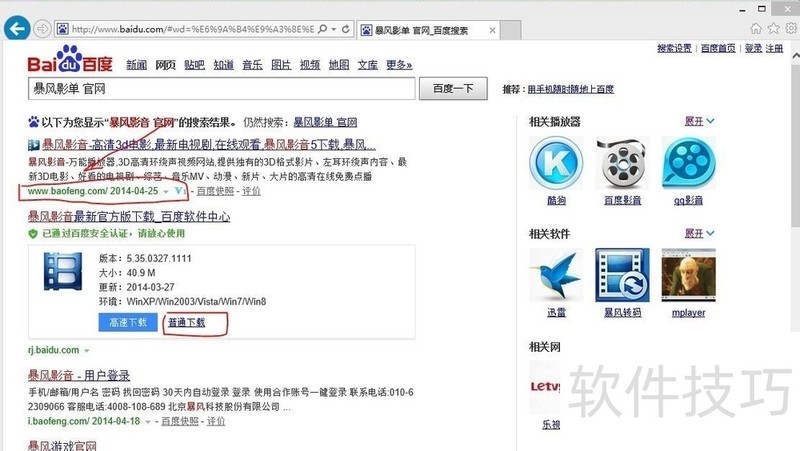
Task: Open the 地图 category
Action: (339, 65)
